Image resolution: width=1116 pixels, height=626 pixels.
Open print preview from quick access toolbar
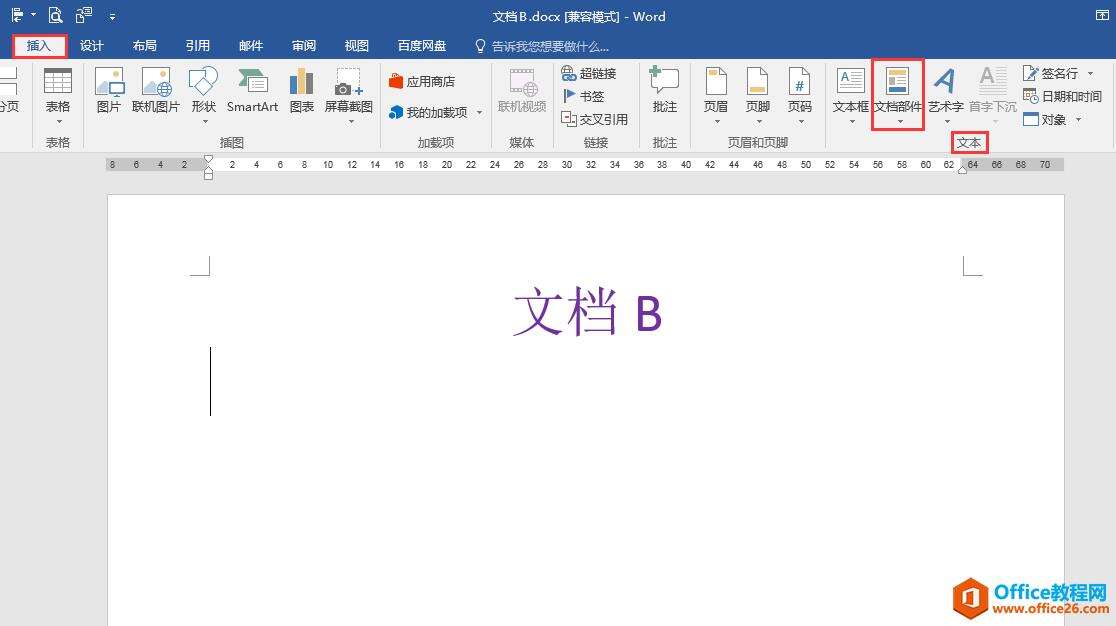point(55,15)
